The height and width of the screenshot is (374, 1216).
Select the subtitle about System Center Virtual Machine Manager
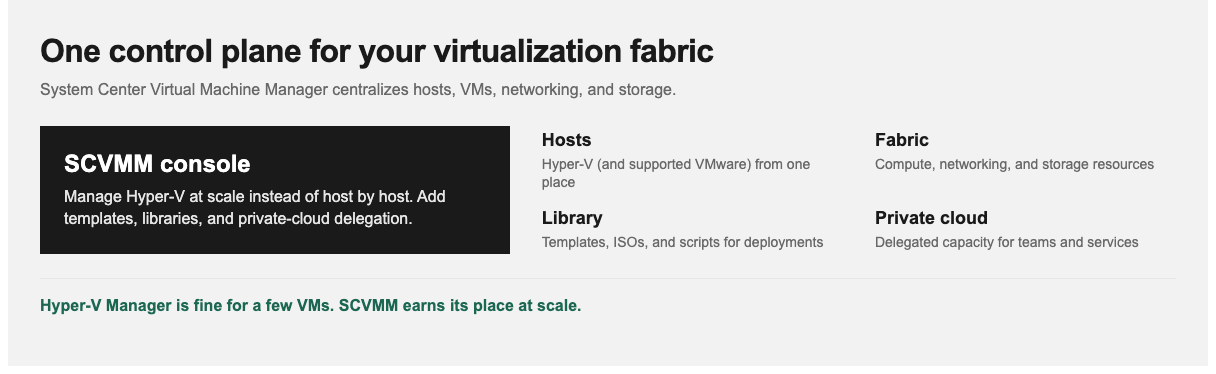358,90
